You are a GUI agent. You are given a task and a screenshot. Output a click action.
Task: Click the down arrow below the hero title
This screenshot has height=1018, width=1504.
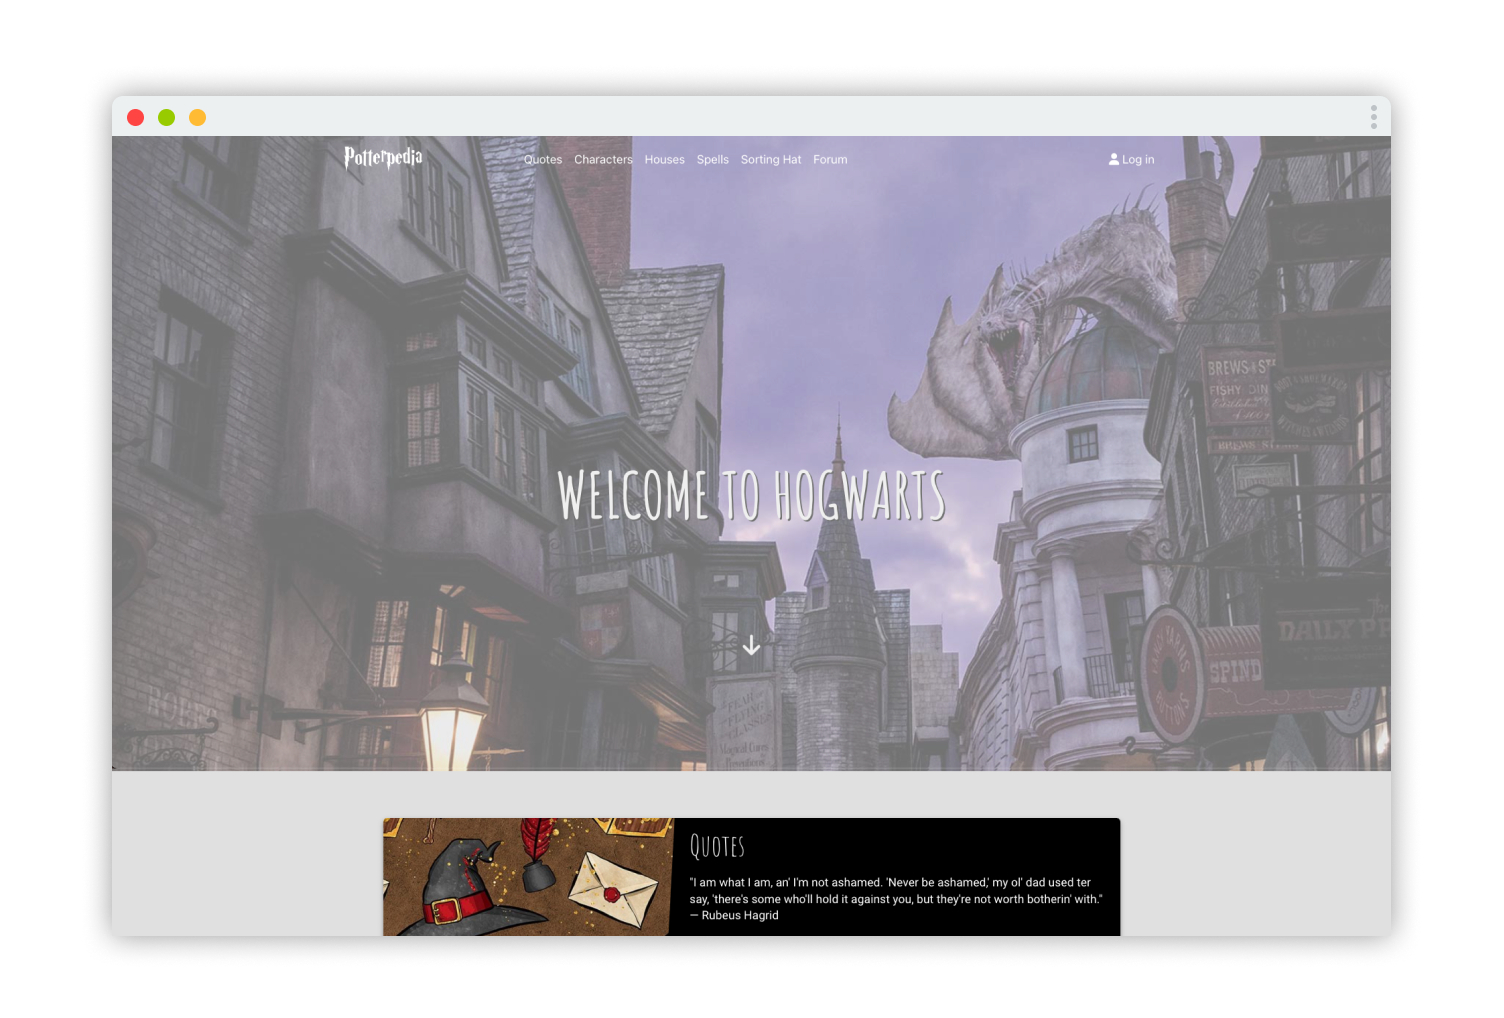[752, 646]
